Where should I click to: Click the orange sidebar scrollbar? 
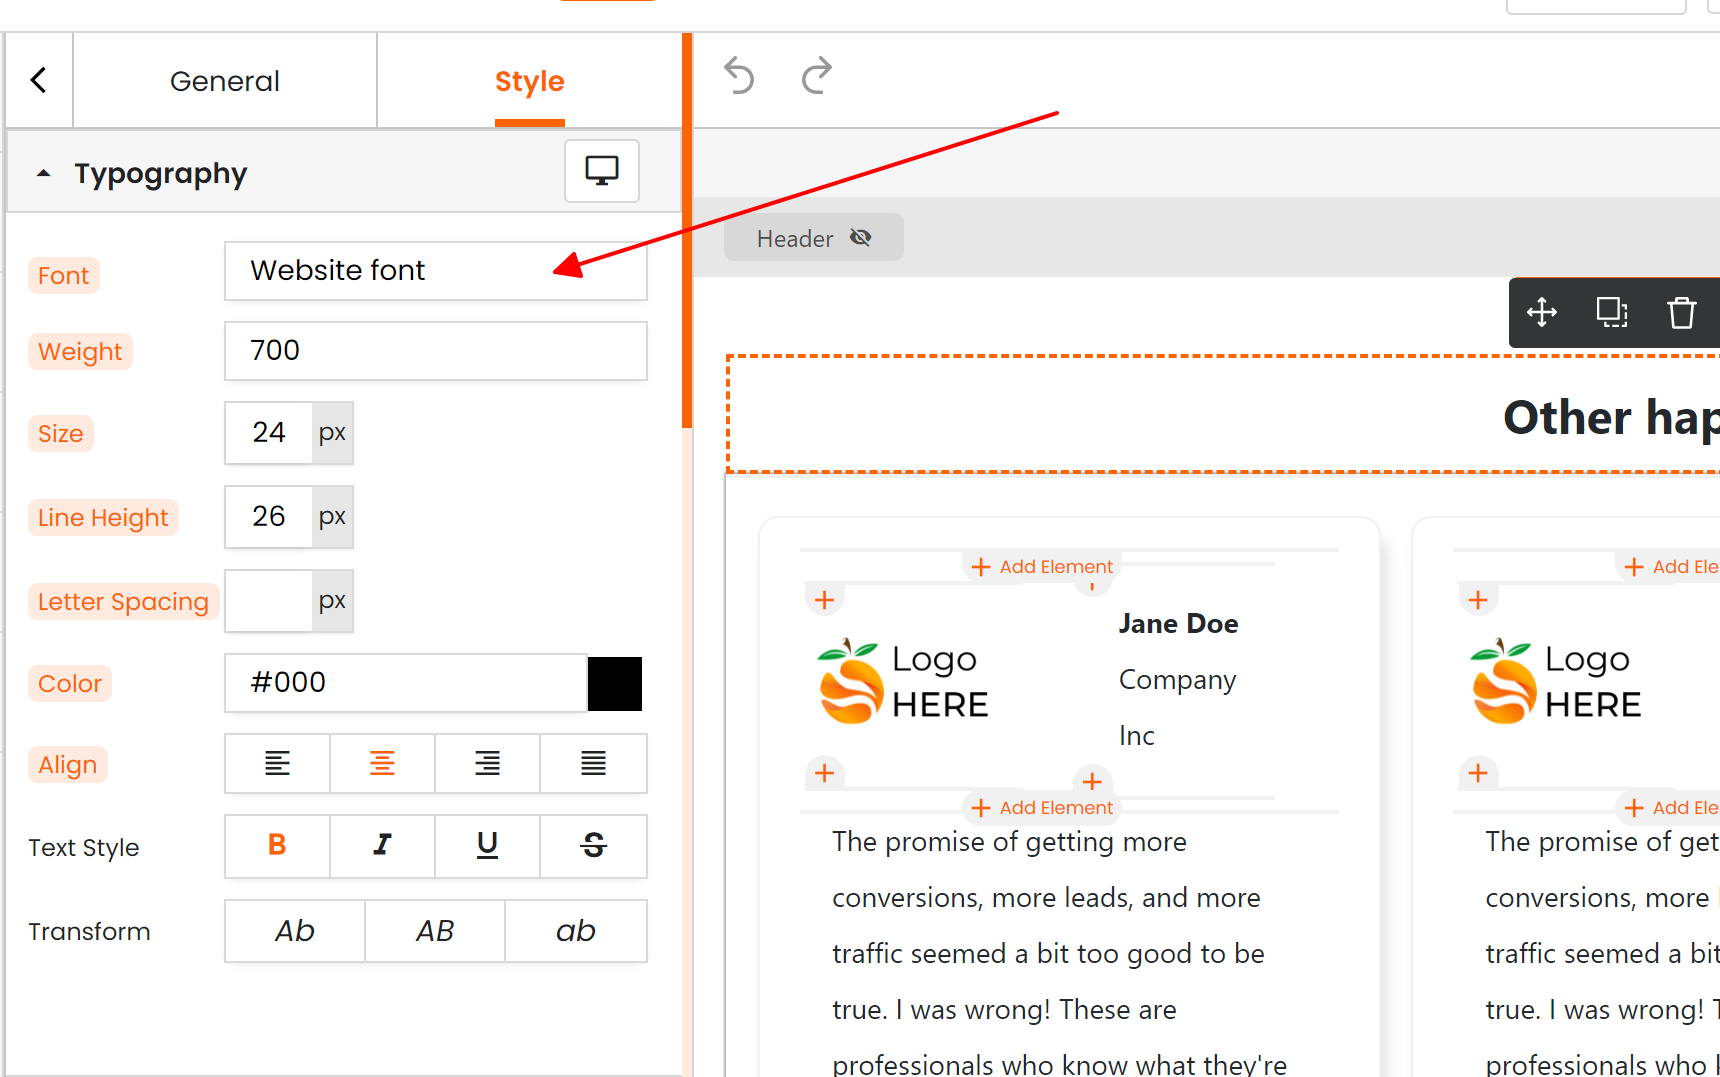687,230
